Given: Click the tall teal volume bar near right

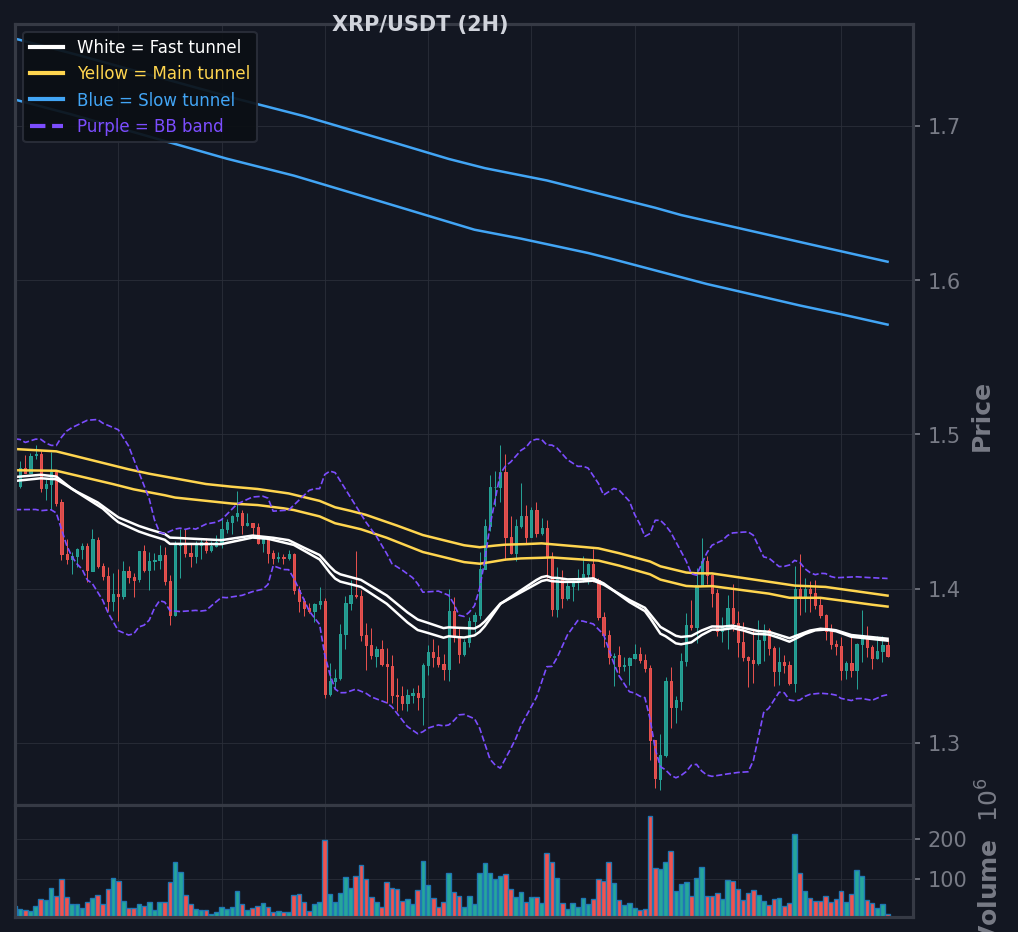Looking at the screenshot, I should 795,875.
